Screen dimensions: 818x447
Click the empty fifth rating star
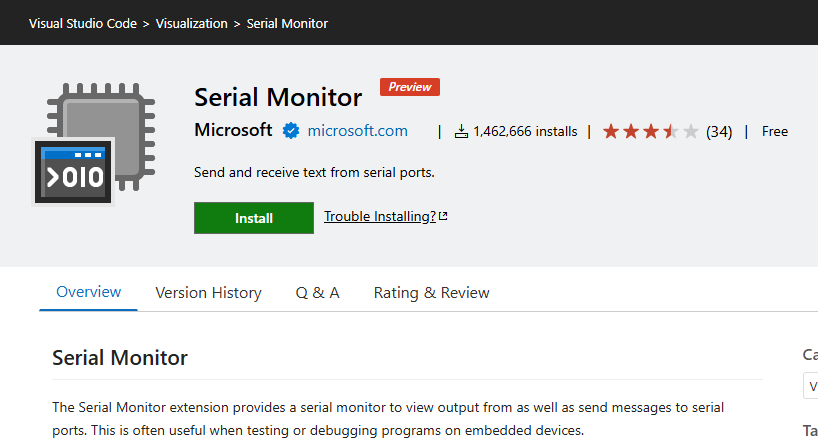point(690,131)
